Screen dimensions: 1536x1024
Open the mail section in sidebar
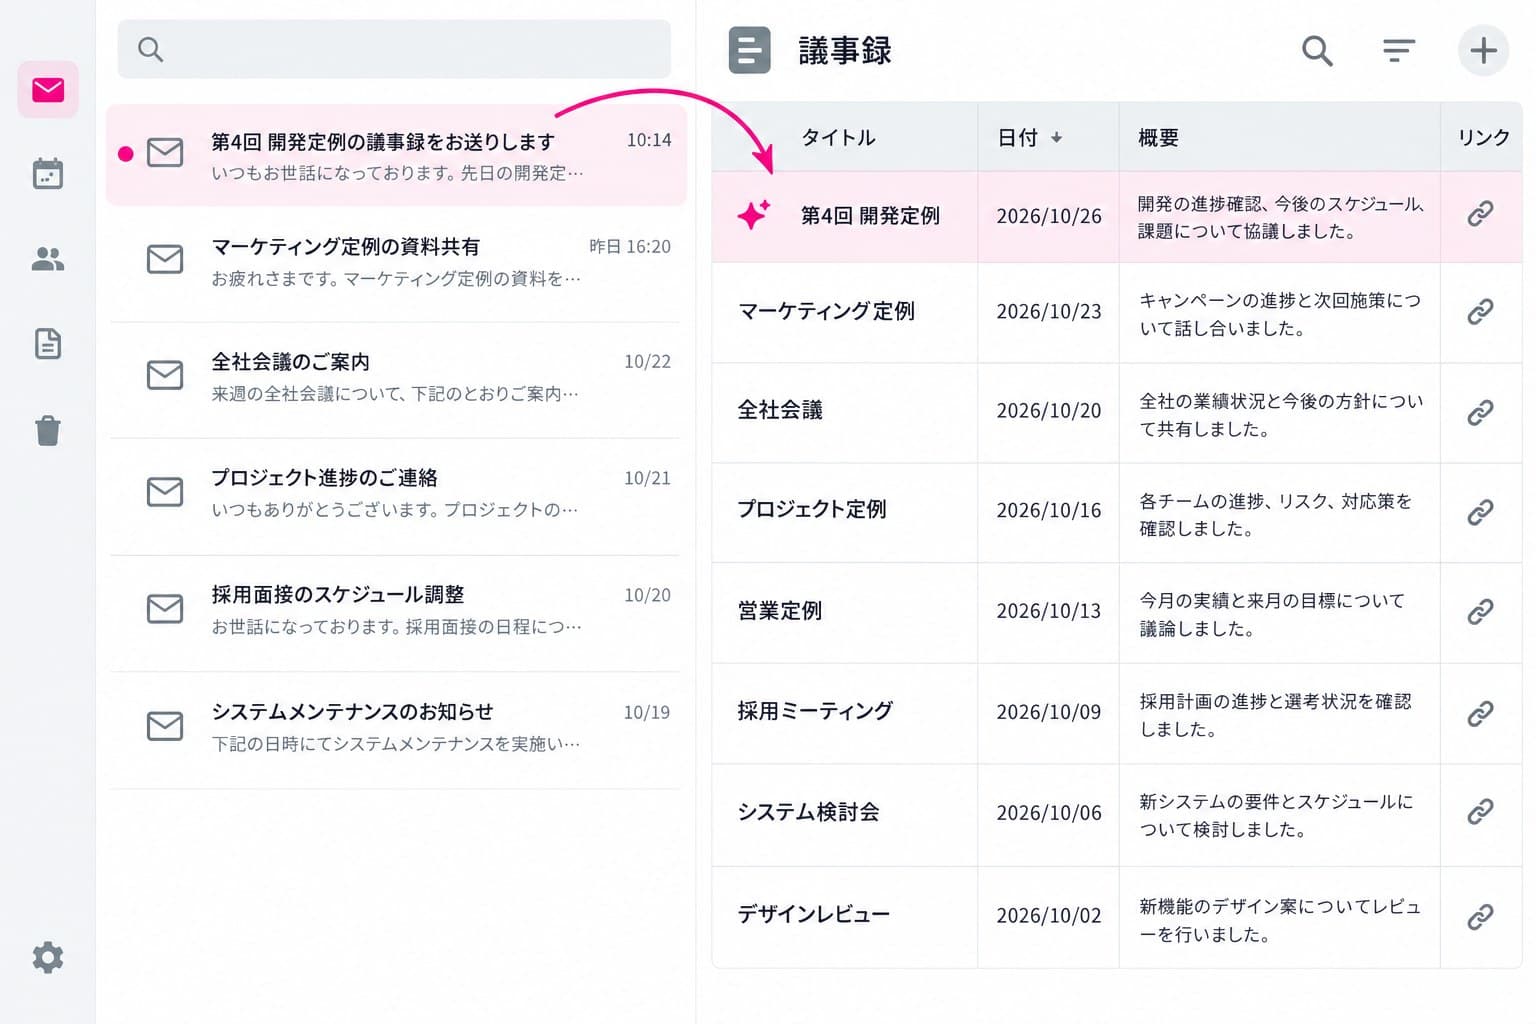pos(48,90)
